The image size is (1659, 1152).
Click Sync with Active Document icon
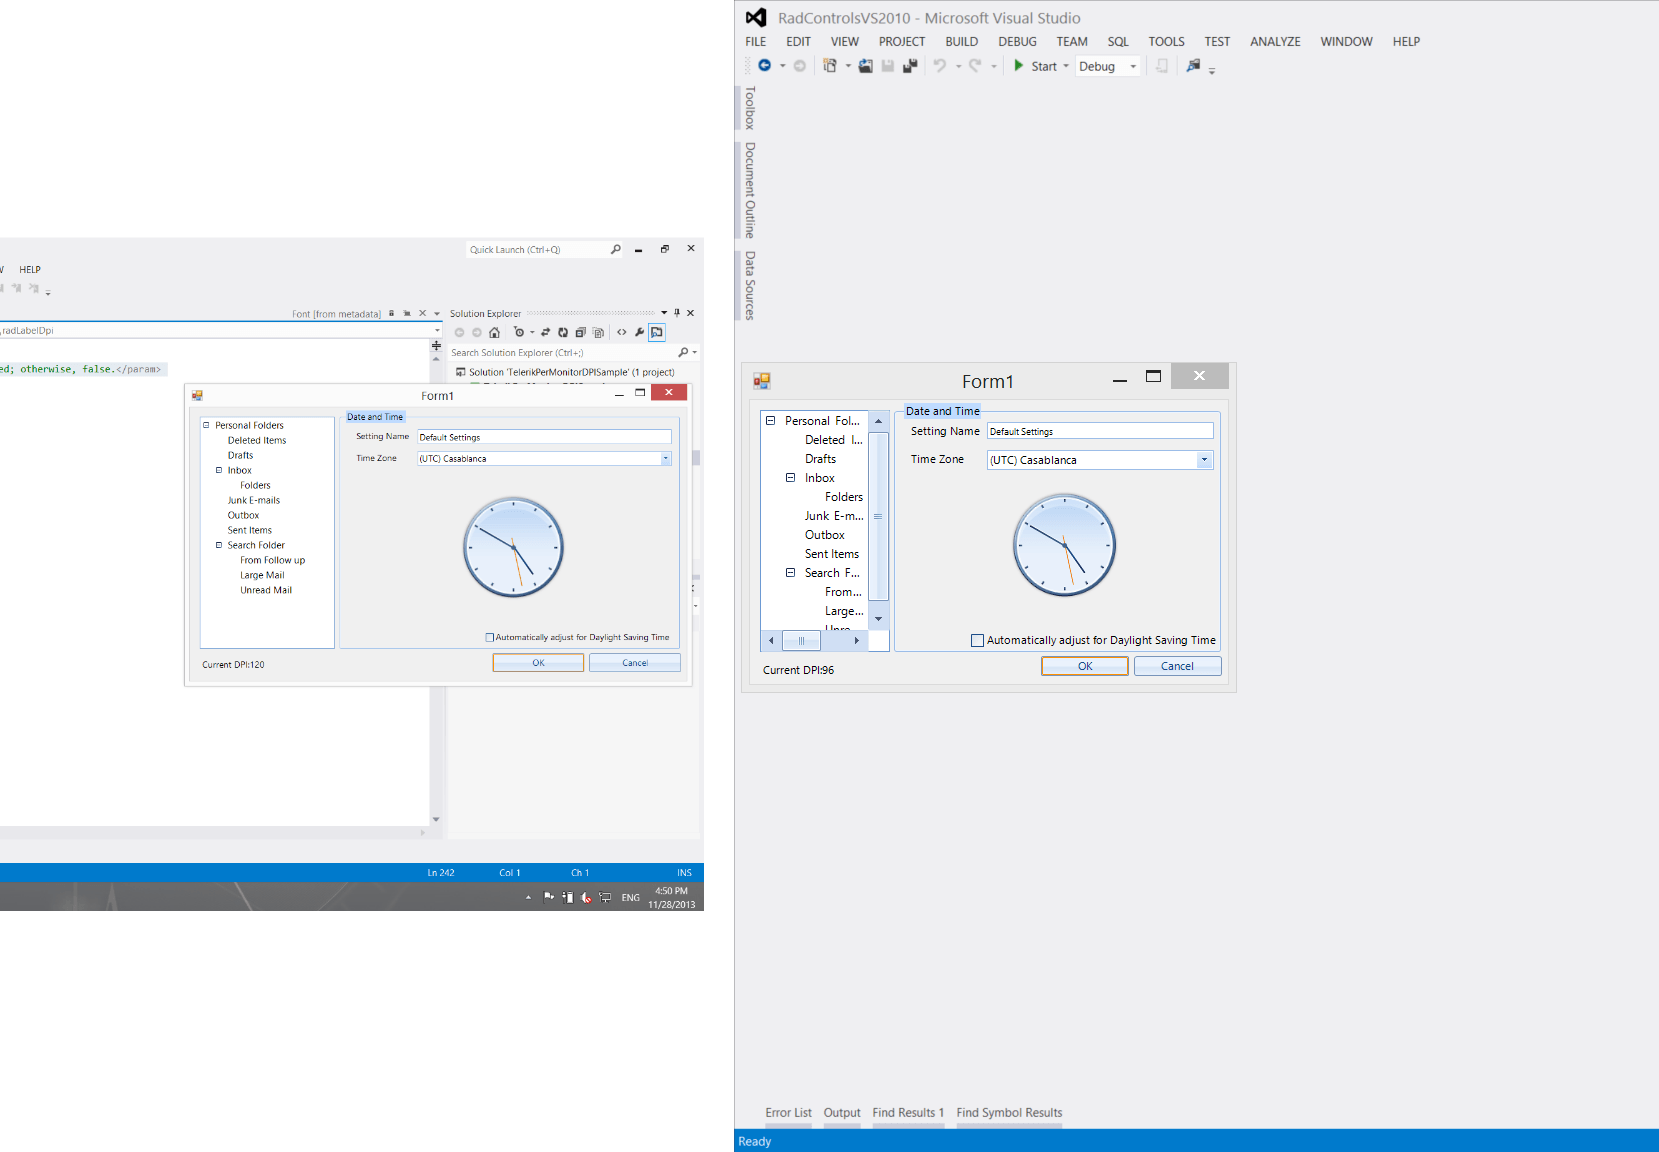tap(546, 333)
